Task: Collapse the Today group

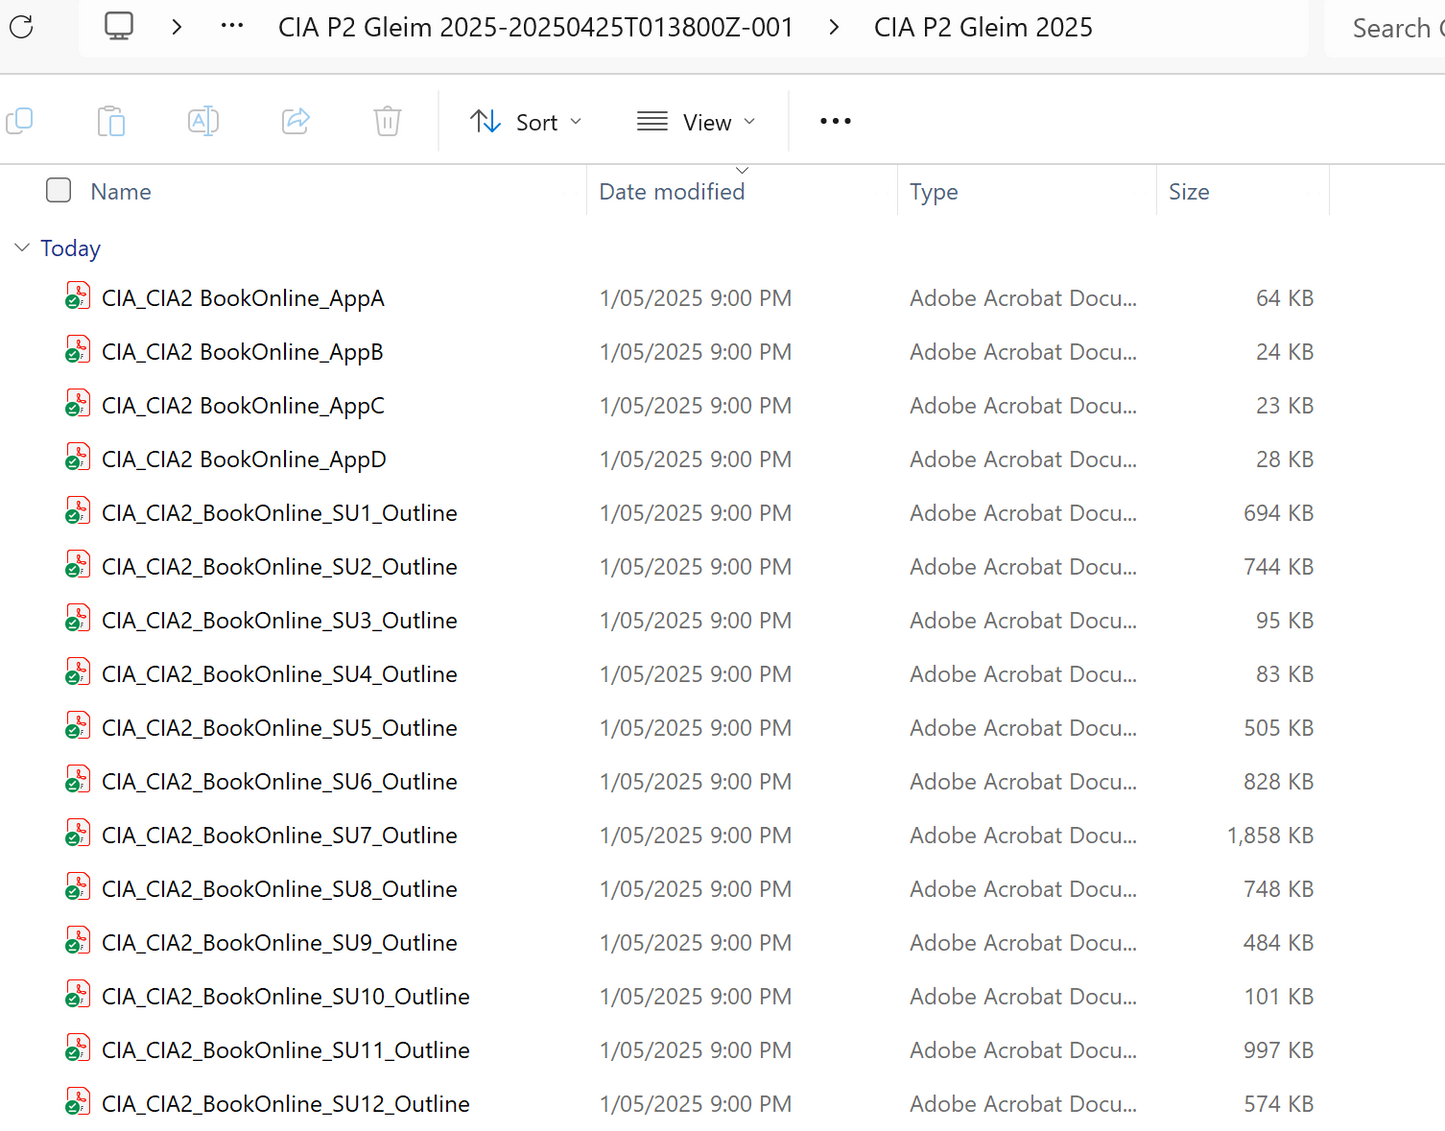Action: coord(22,248)
